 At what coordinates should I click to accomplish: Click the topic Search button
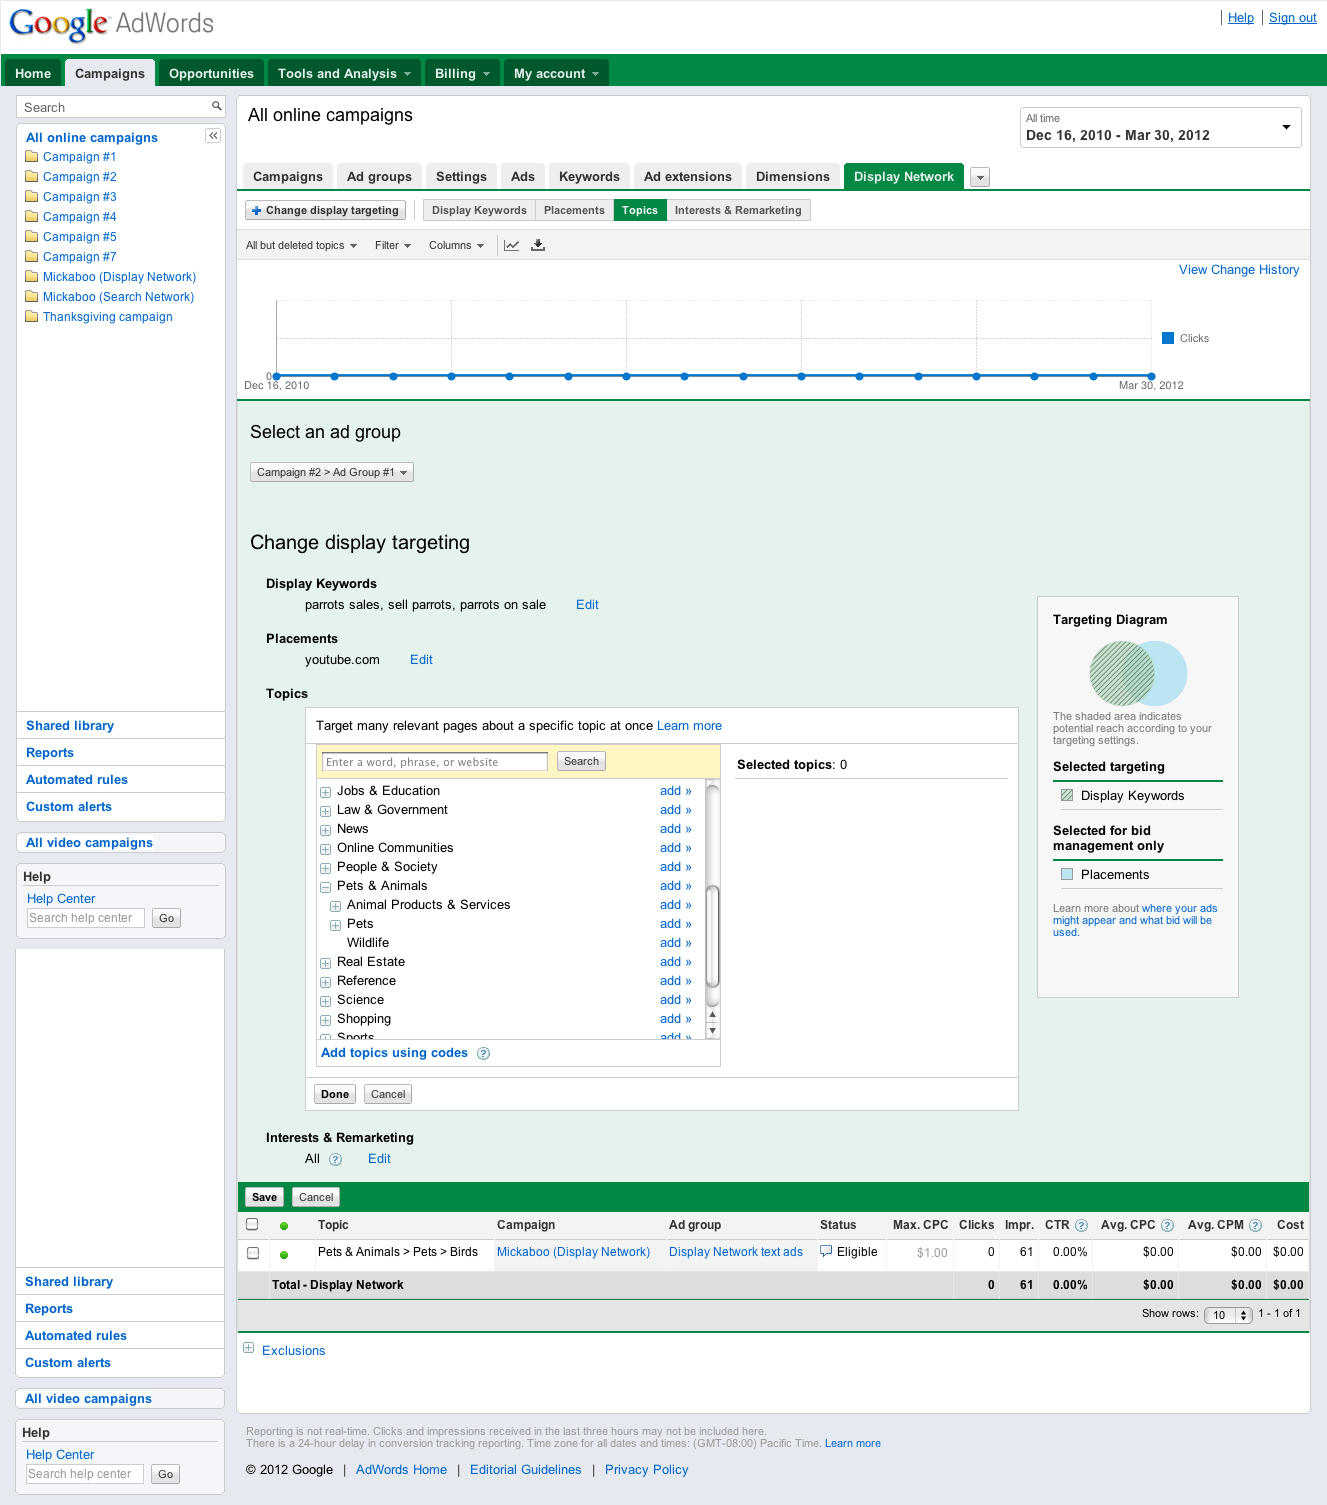coord(581,762)
